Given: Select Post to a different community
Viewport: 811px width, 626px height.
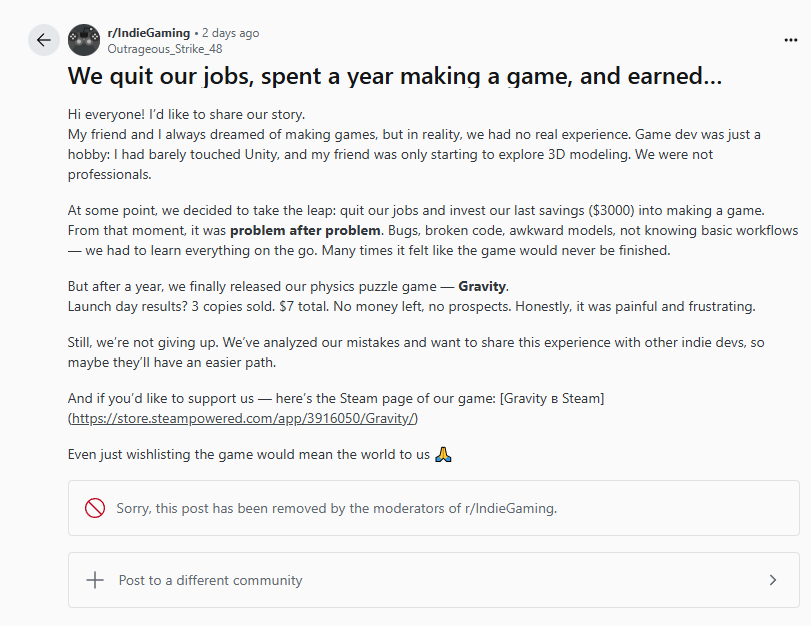Looking at the screenshot, I should coord(210,580).
